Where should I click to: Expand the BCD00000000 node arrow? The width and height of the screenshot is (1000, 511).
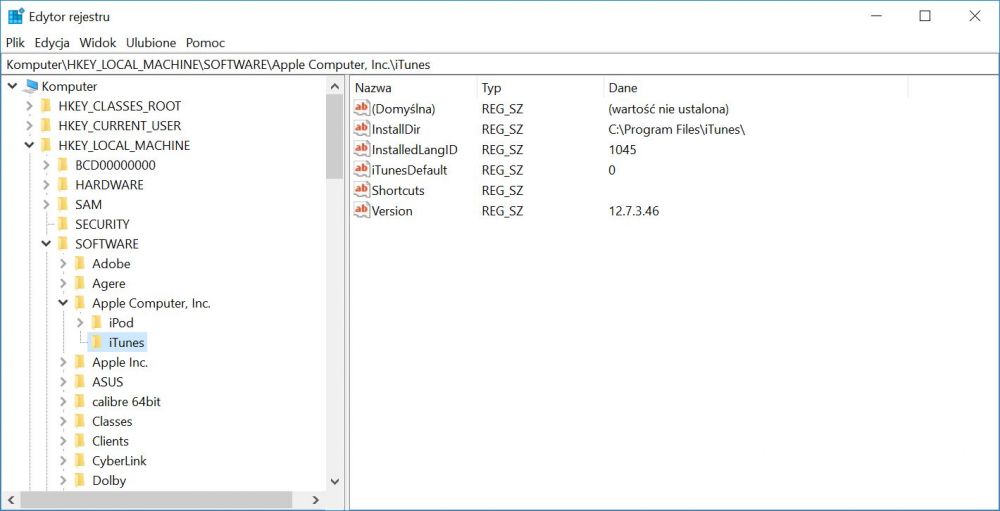pos(46,165)
